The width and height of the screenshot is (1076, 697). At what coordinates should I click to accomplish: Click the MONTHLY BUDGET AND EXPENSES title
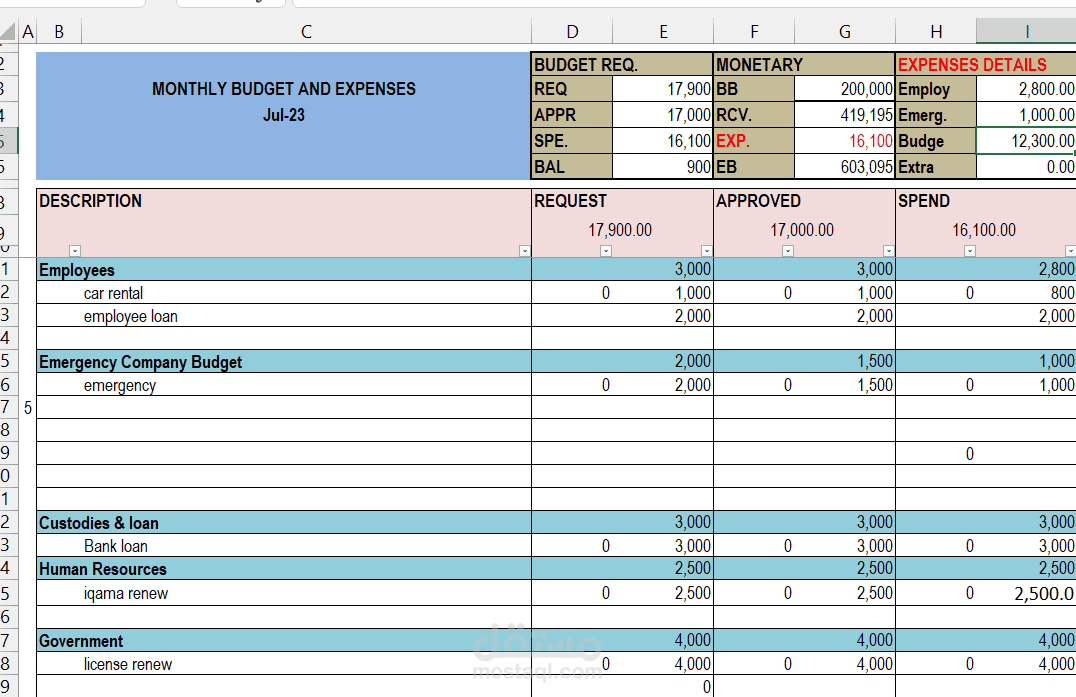coord(283,89)
